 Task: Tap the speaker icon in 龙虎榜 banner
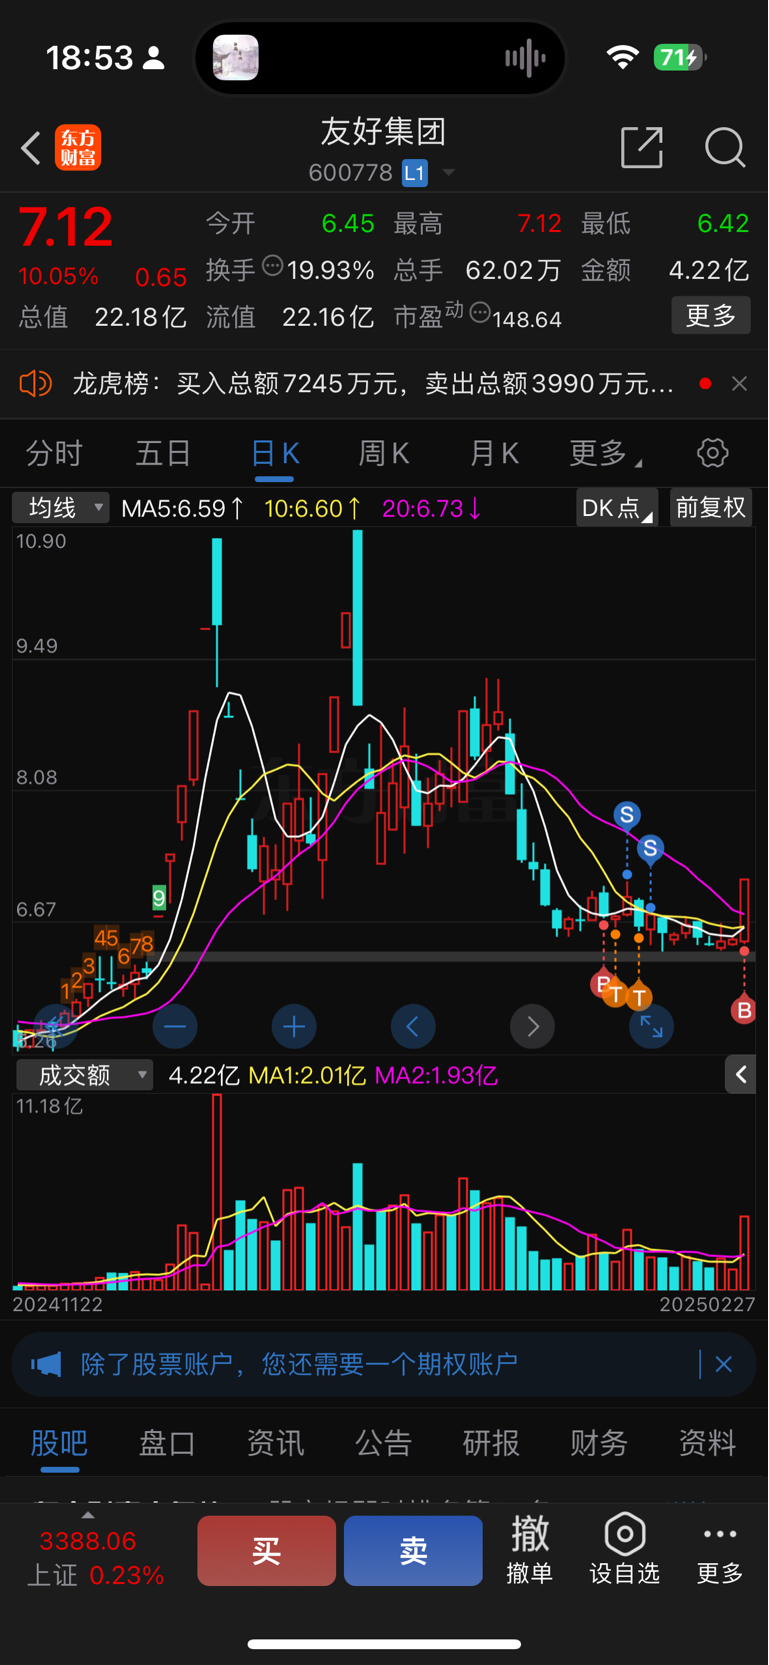click(x=35, y=383)
